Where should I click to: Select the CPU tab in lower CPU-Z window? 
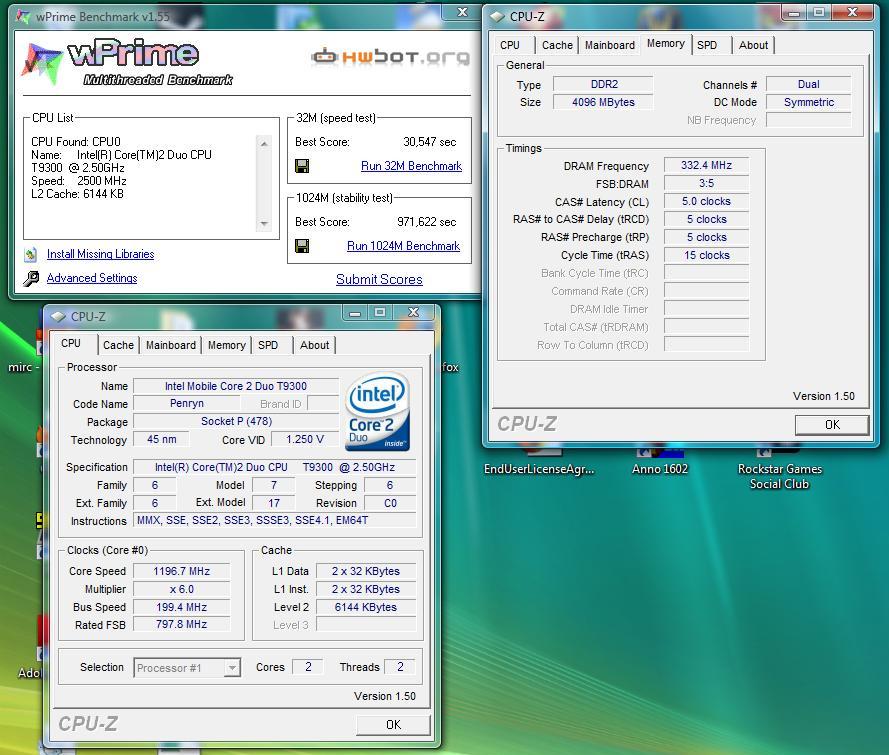pyautogui.click(x=71, y=343)
